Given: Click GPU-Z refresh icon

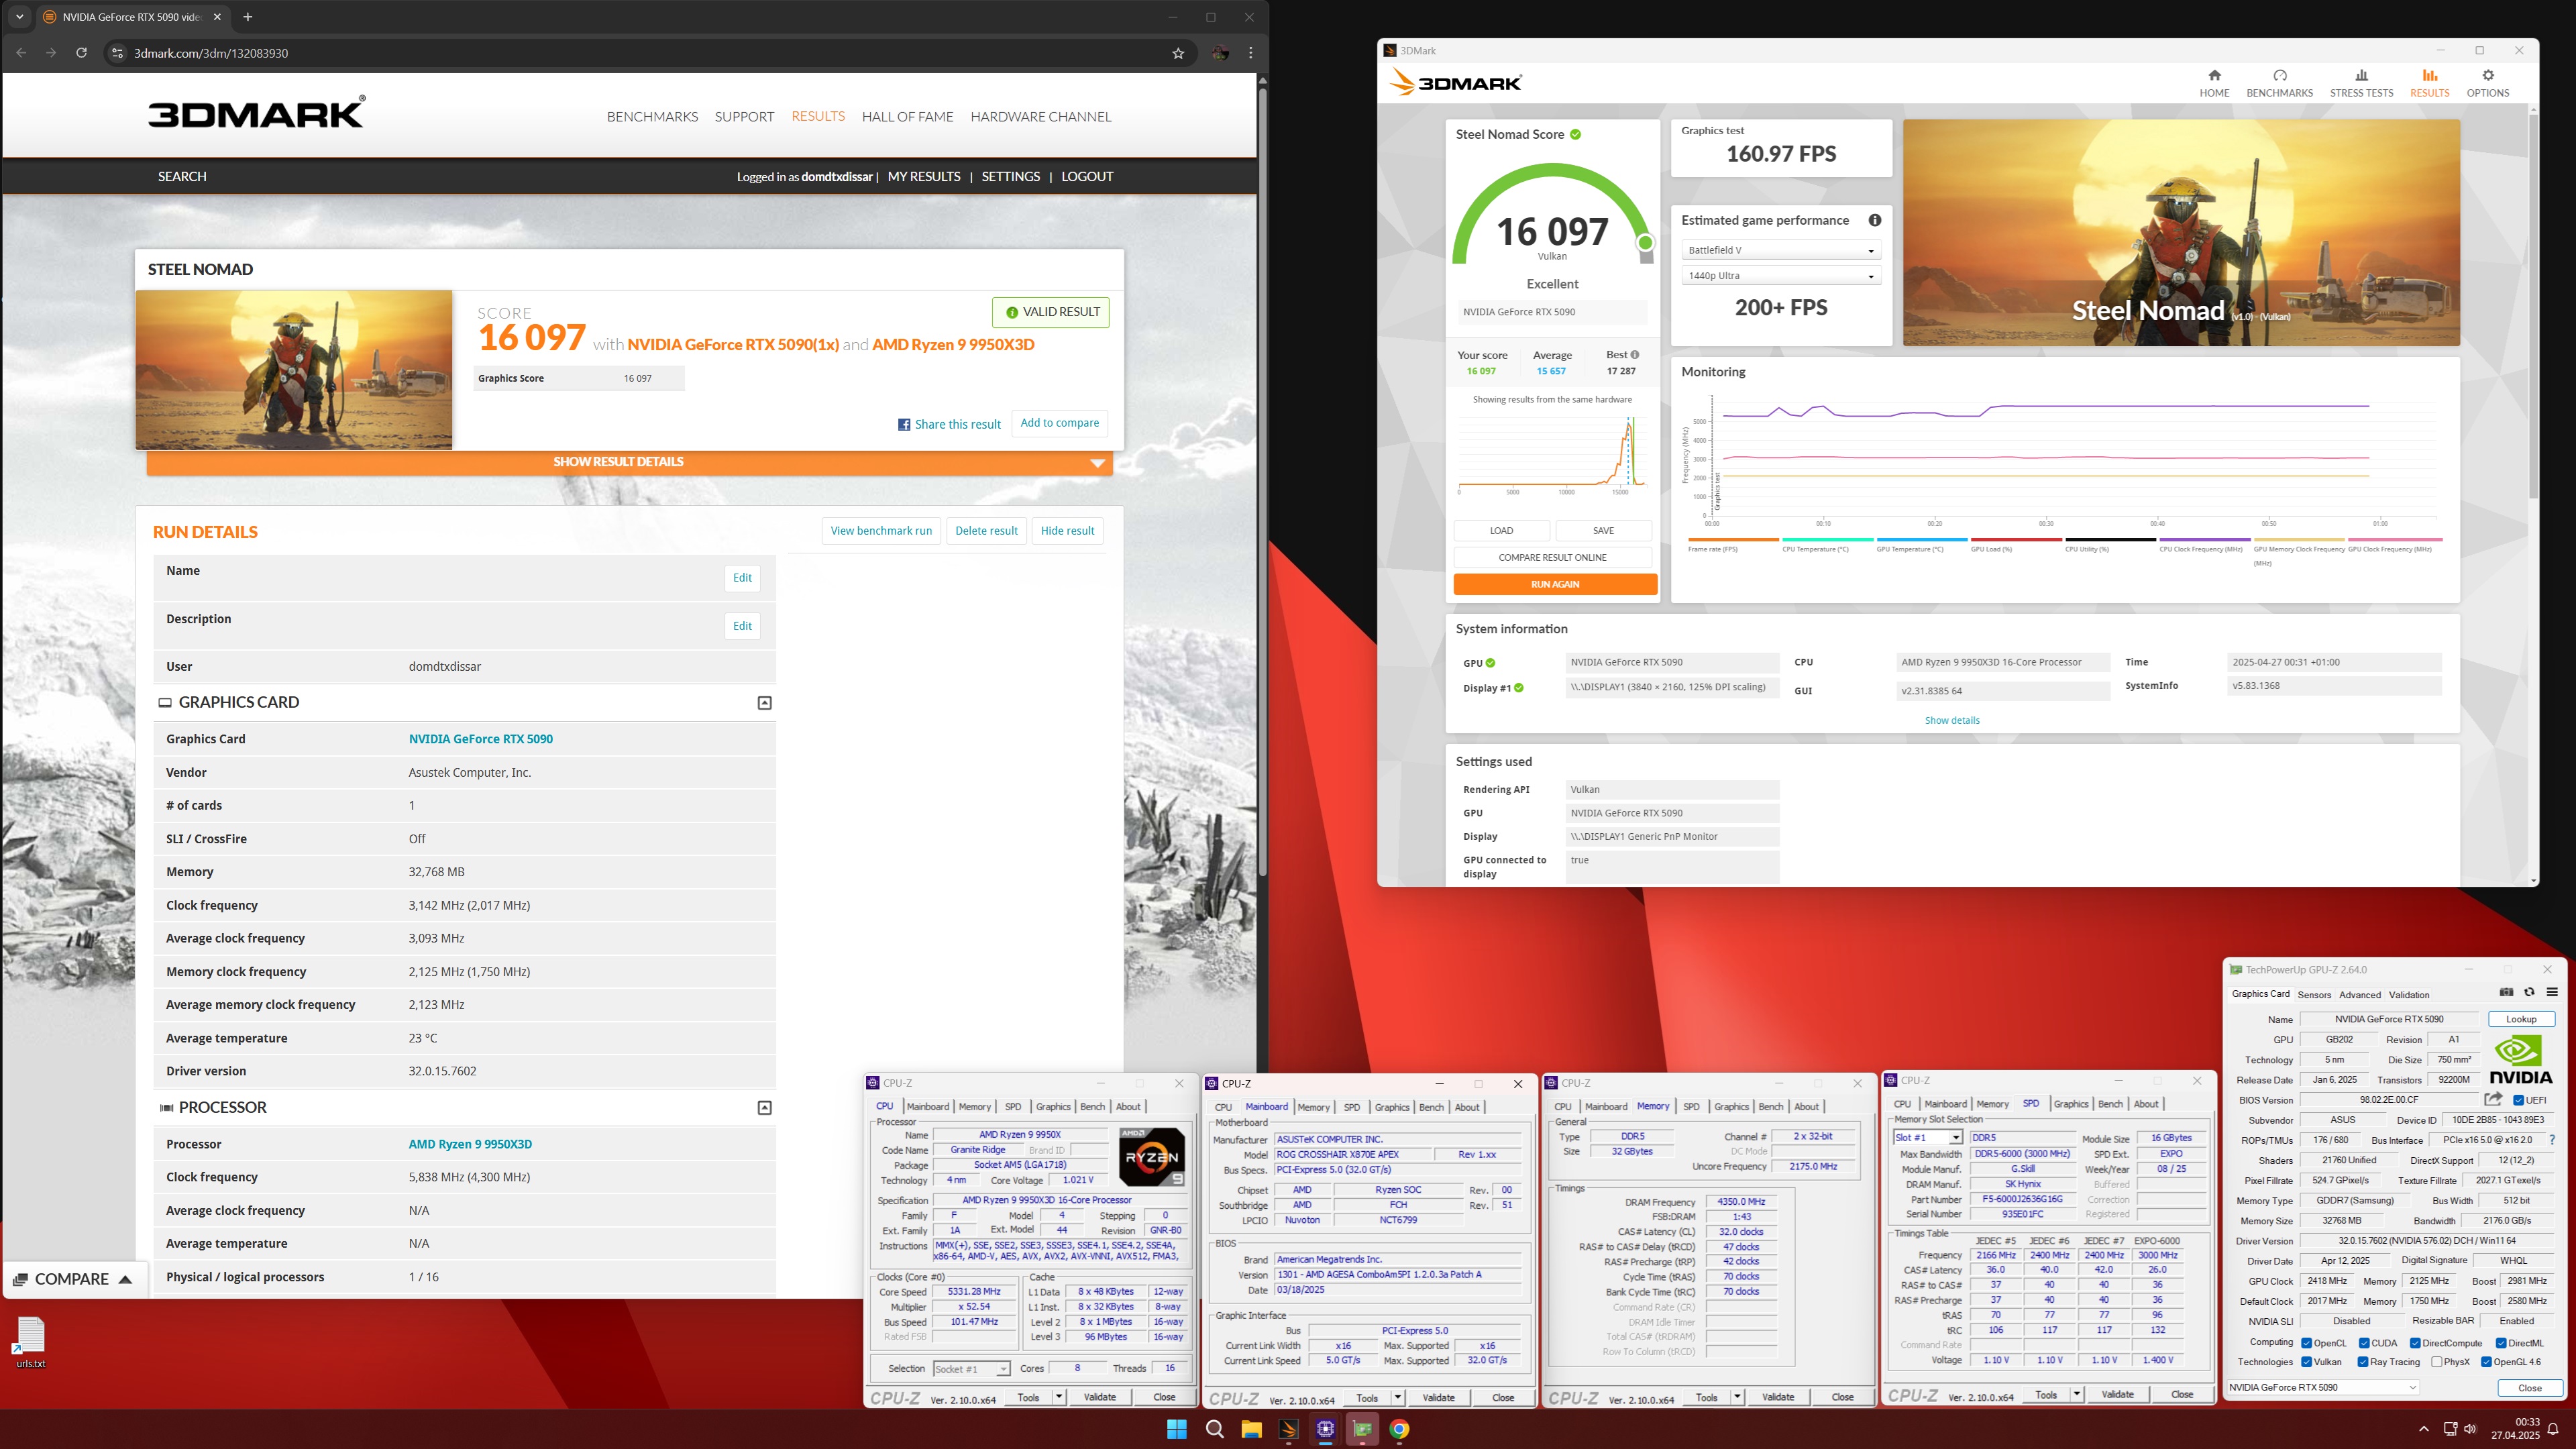Looking at the screenshot, I should click(x=2529, y=992).
